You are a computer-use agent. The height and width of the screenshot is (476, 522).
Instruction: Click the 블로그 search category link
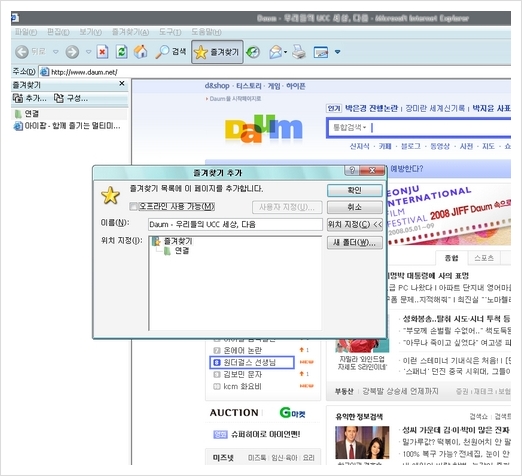[410, 146]
